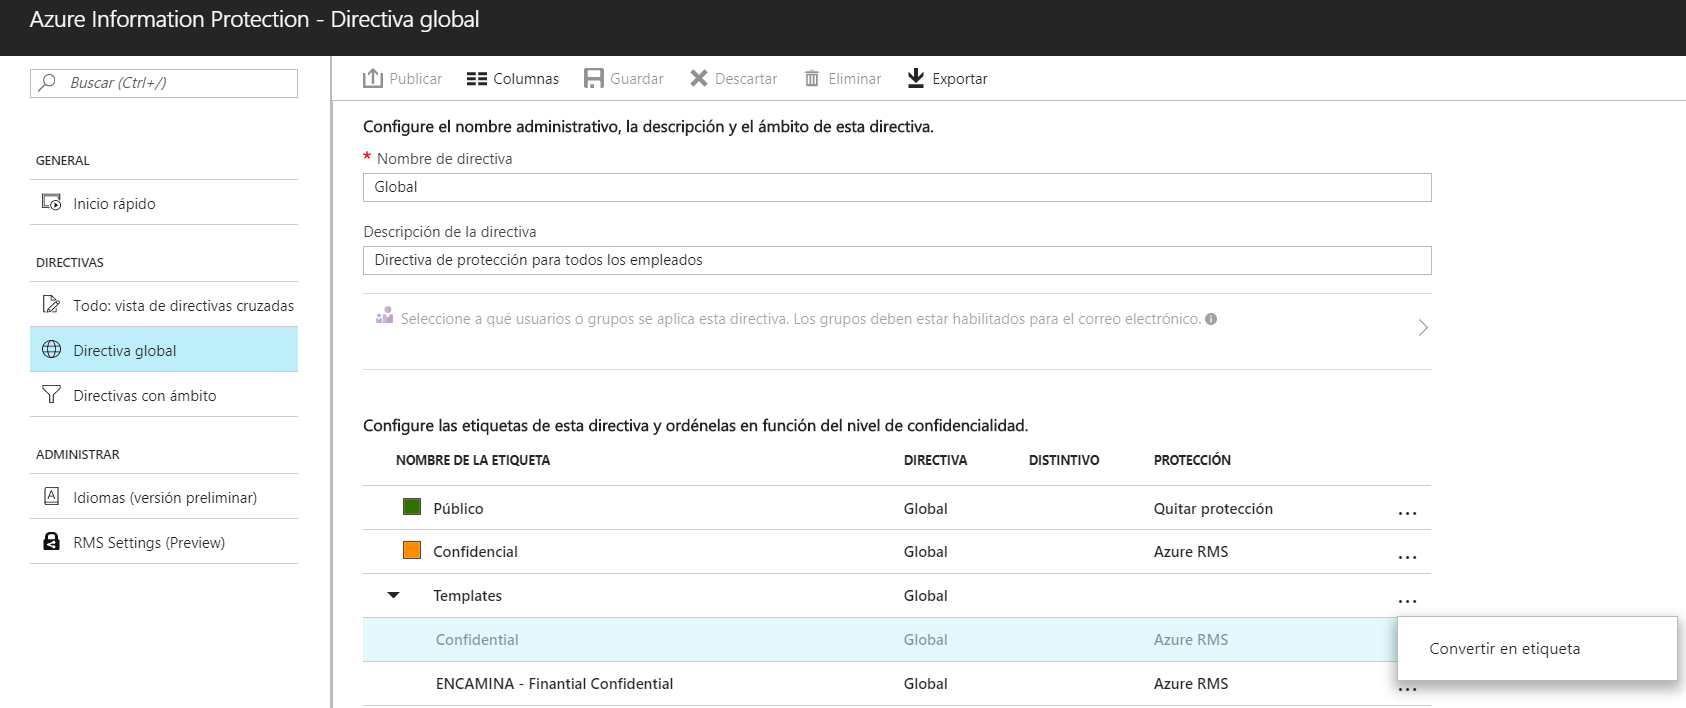Click the info icon after correo electrónico

[x=1211, y=319]
